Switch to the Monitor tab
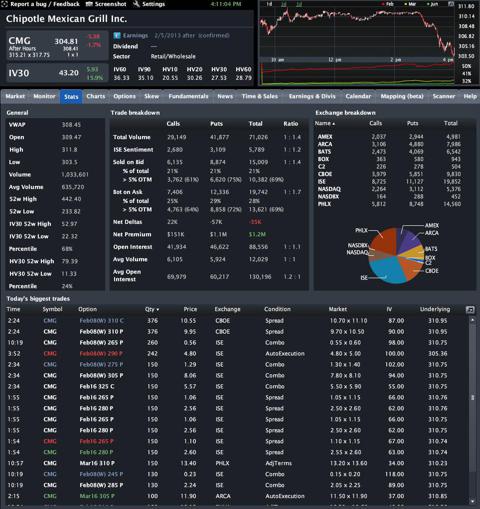This screenshot has height=509, width=480. click(44, 96)
